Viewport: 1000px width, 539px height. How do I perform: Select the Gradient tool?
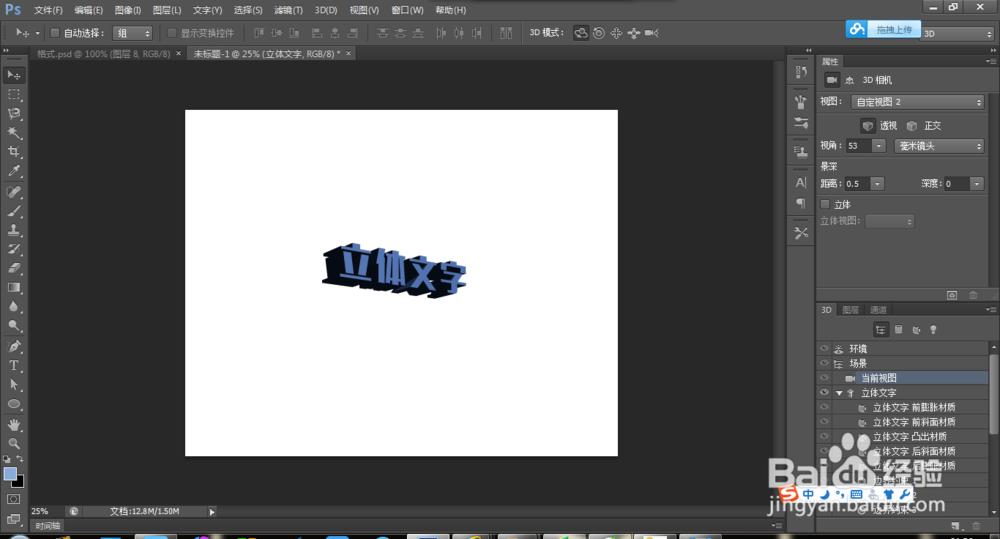click(x=13, y=288)
